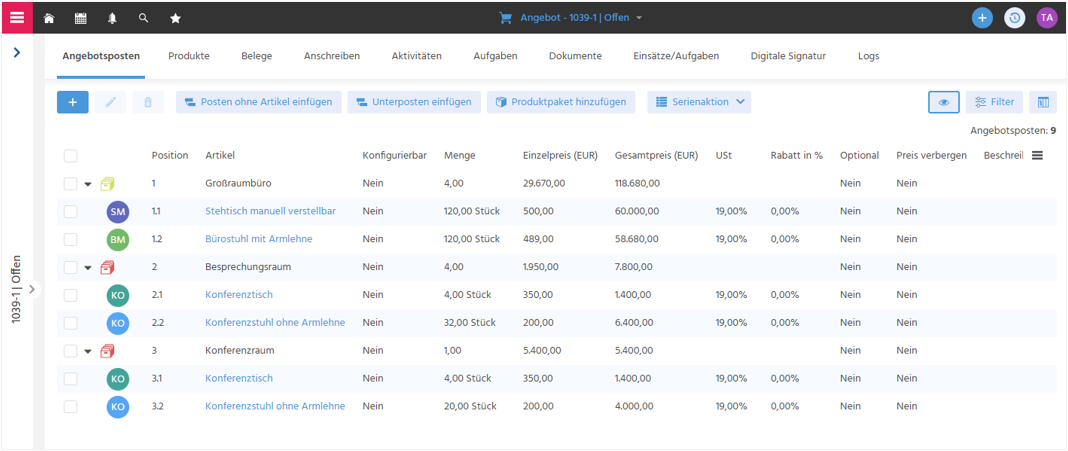Screen dimensions: 1068x451
Task: Switch to the Produkte tab
Action: pyautogui.click(x=189, y=56)
